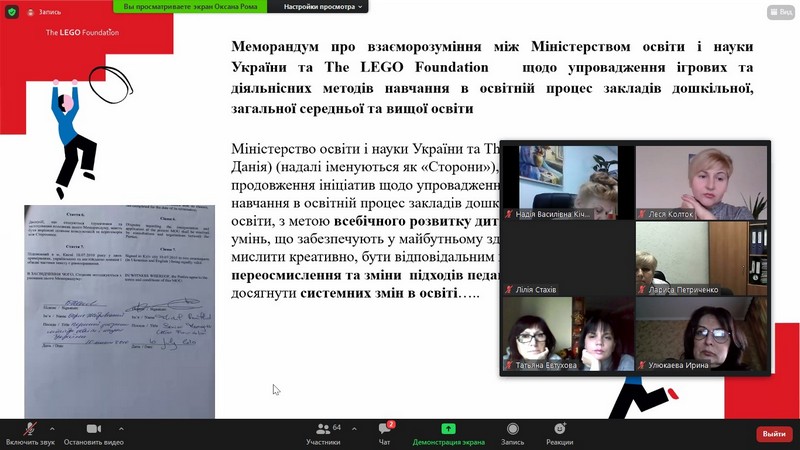This screenshot has width=800, height=450.
Task: Toggle Остановить видео camera button
Action: [93, 434]
